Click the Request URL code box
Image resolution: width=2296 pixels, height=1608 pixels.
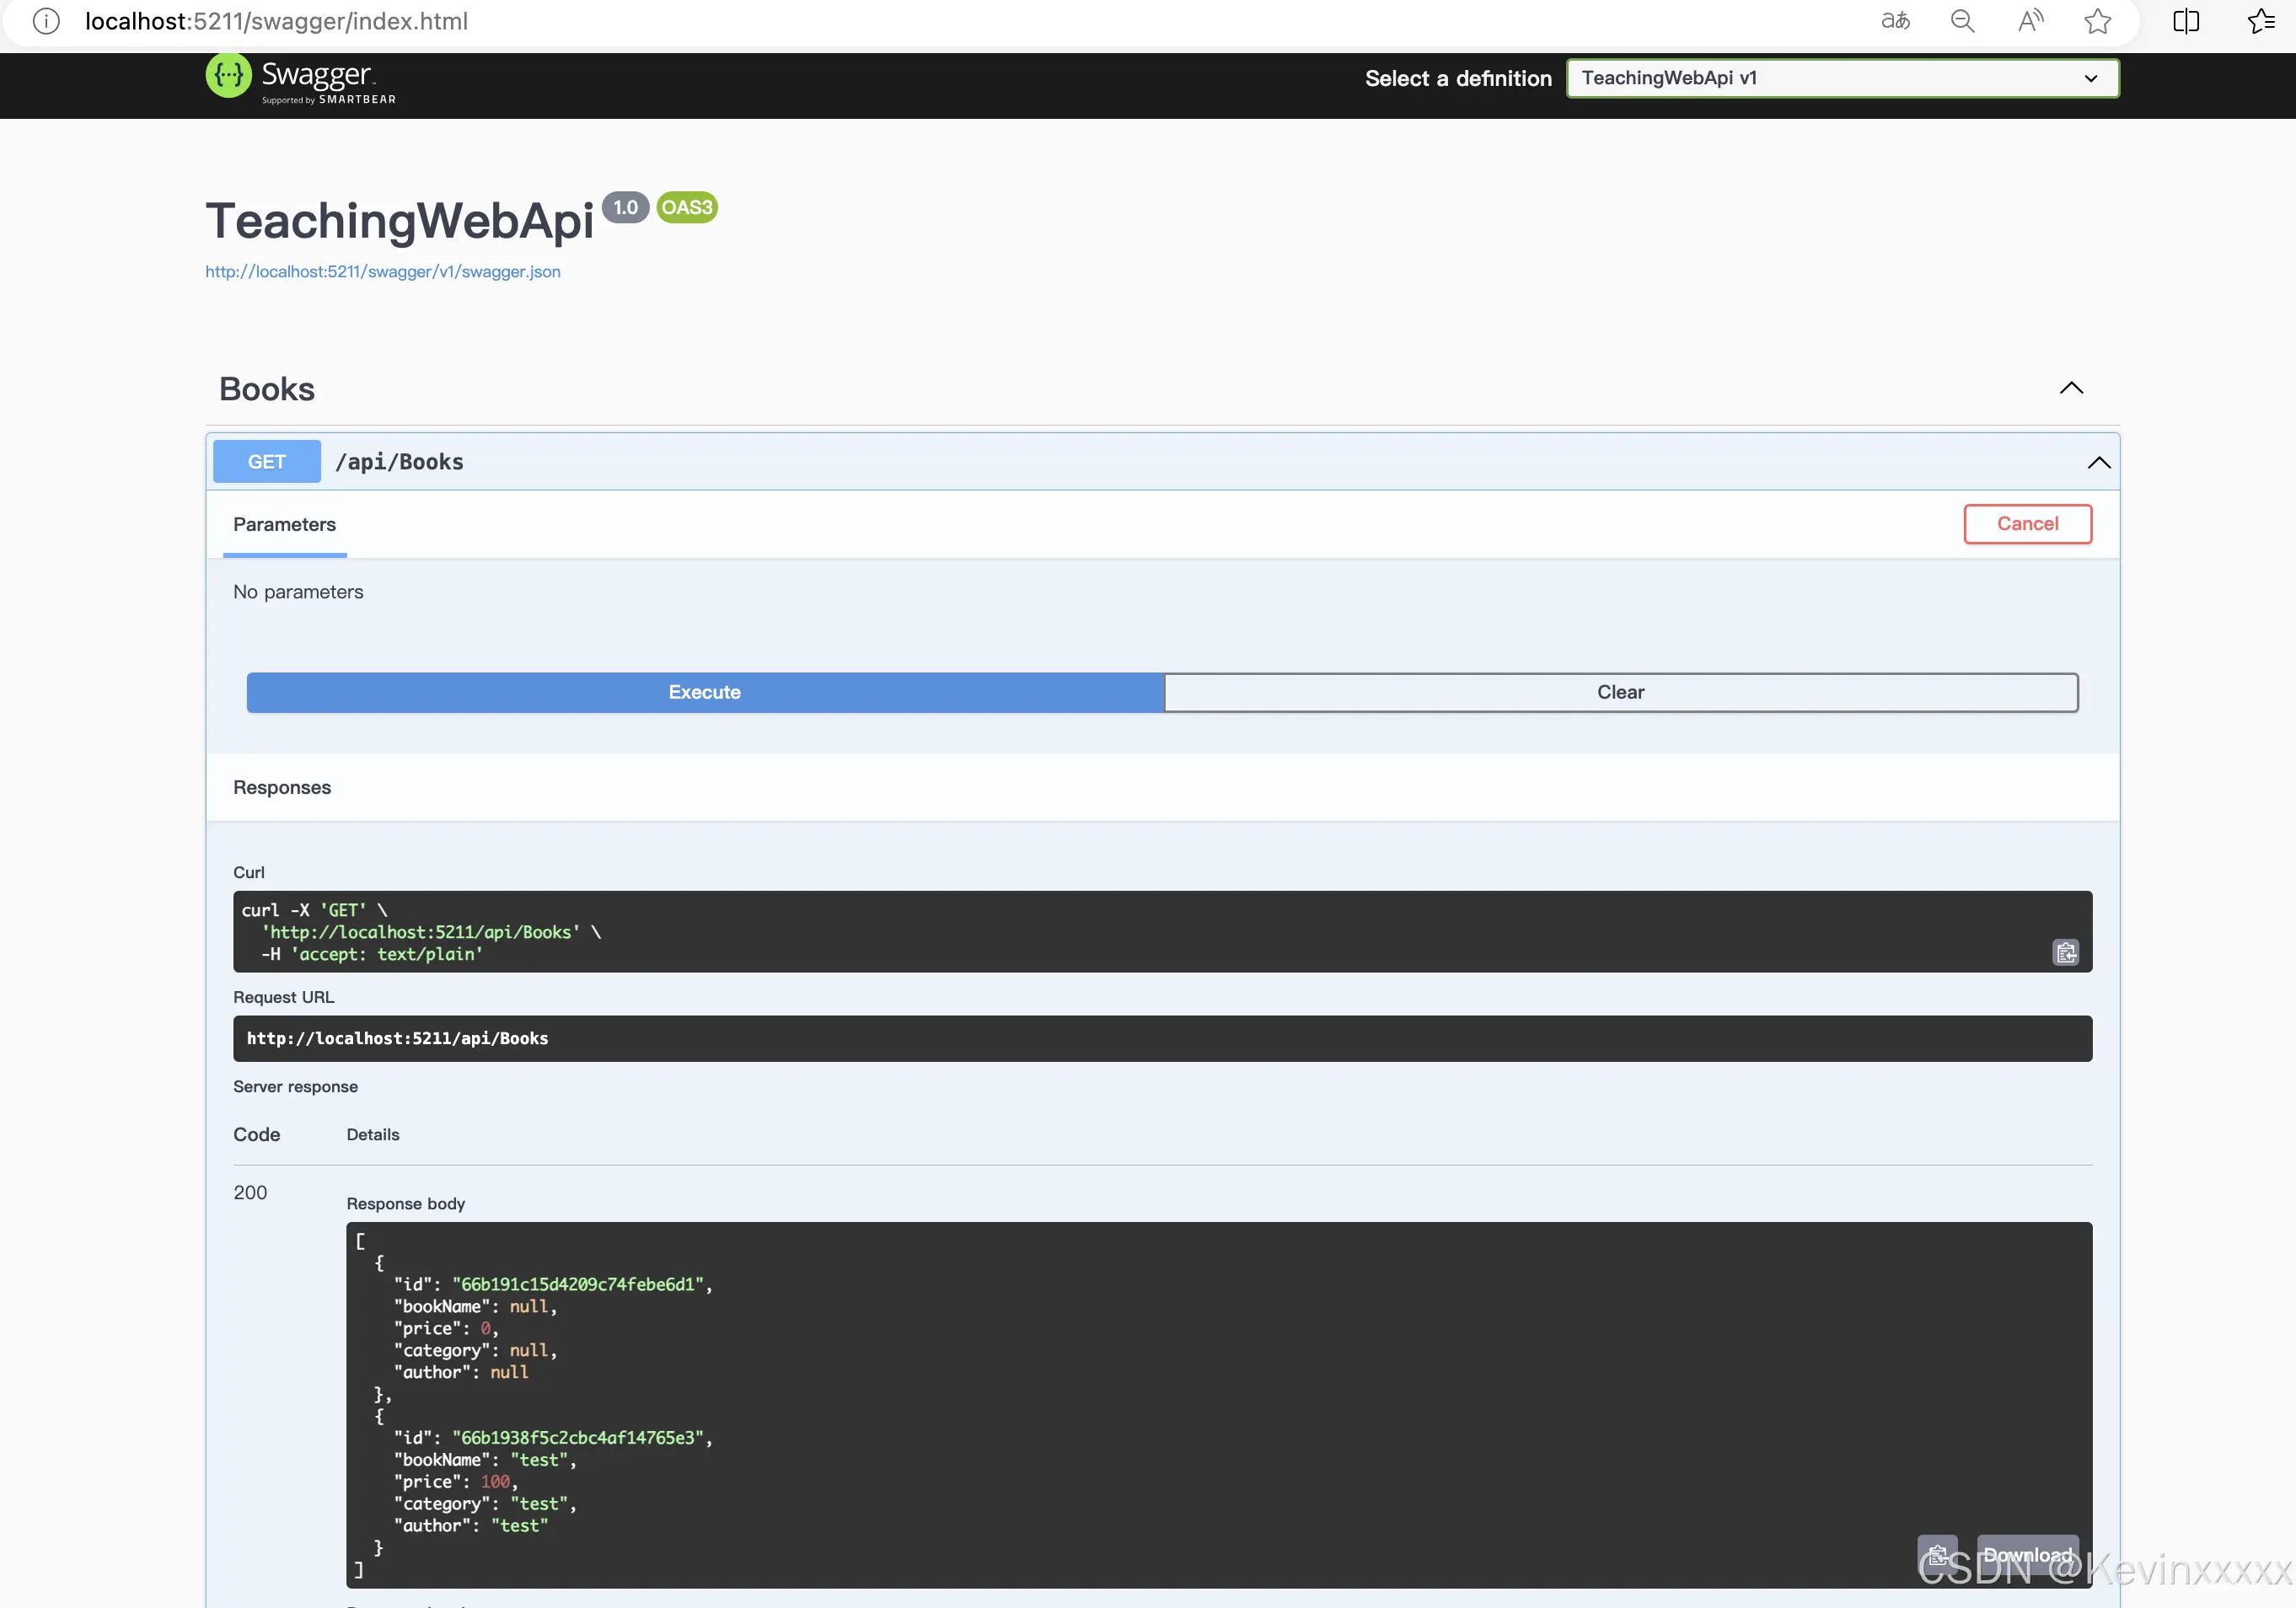click(1162, 1038)
